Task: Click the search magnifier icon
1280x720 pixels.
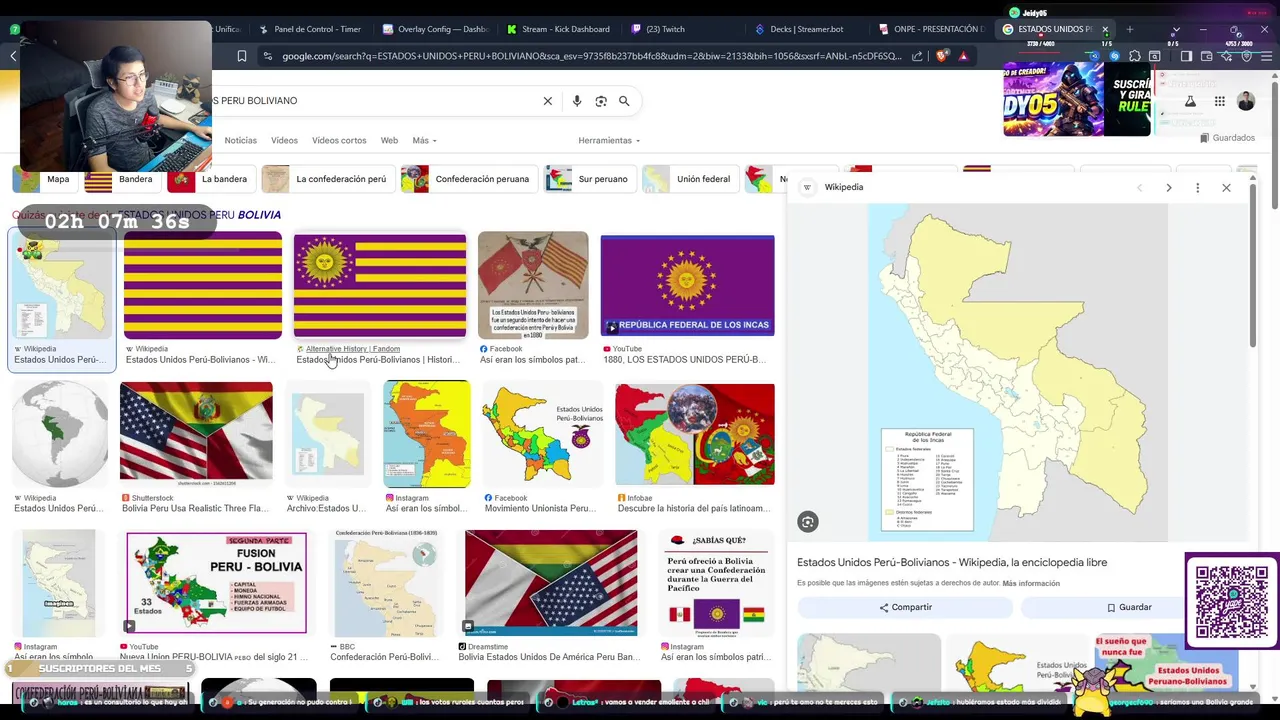Action: (x=624, y=101)
